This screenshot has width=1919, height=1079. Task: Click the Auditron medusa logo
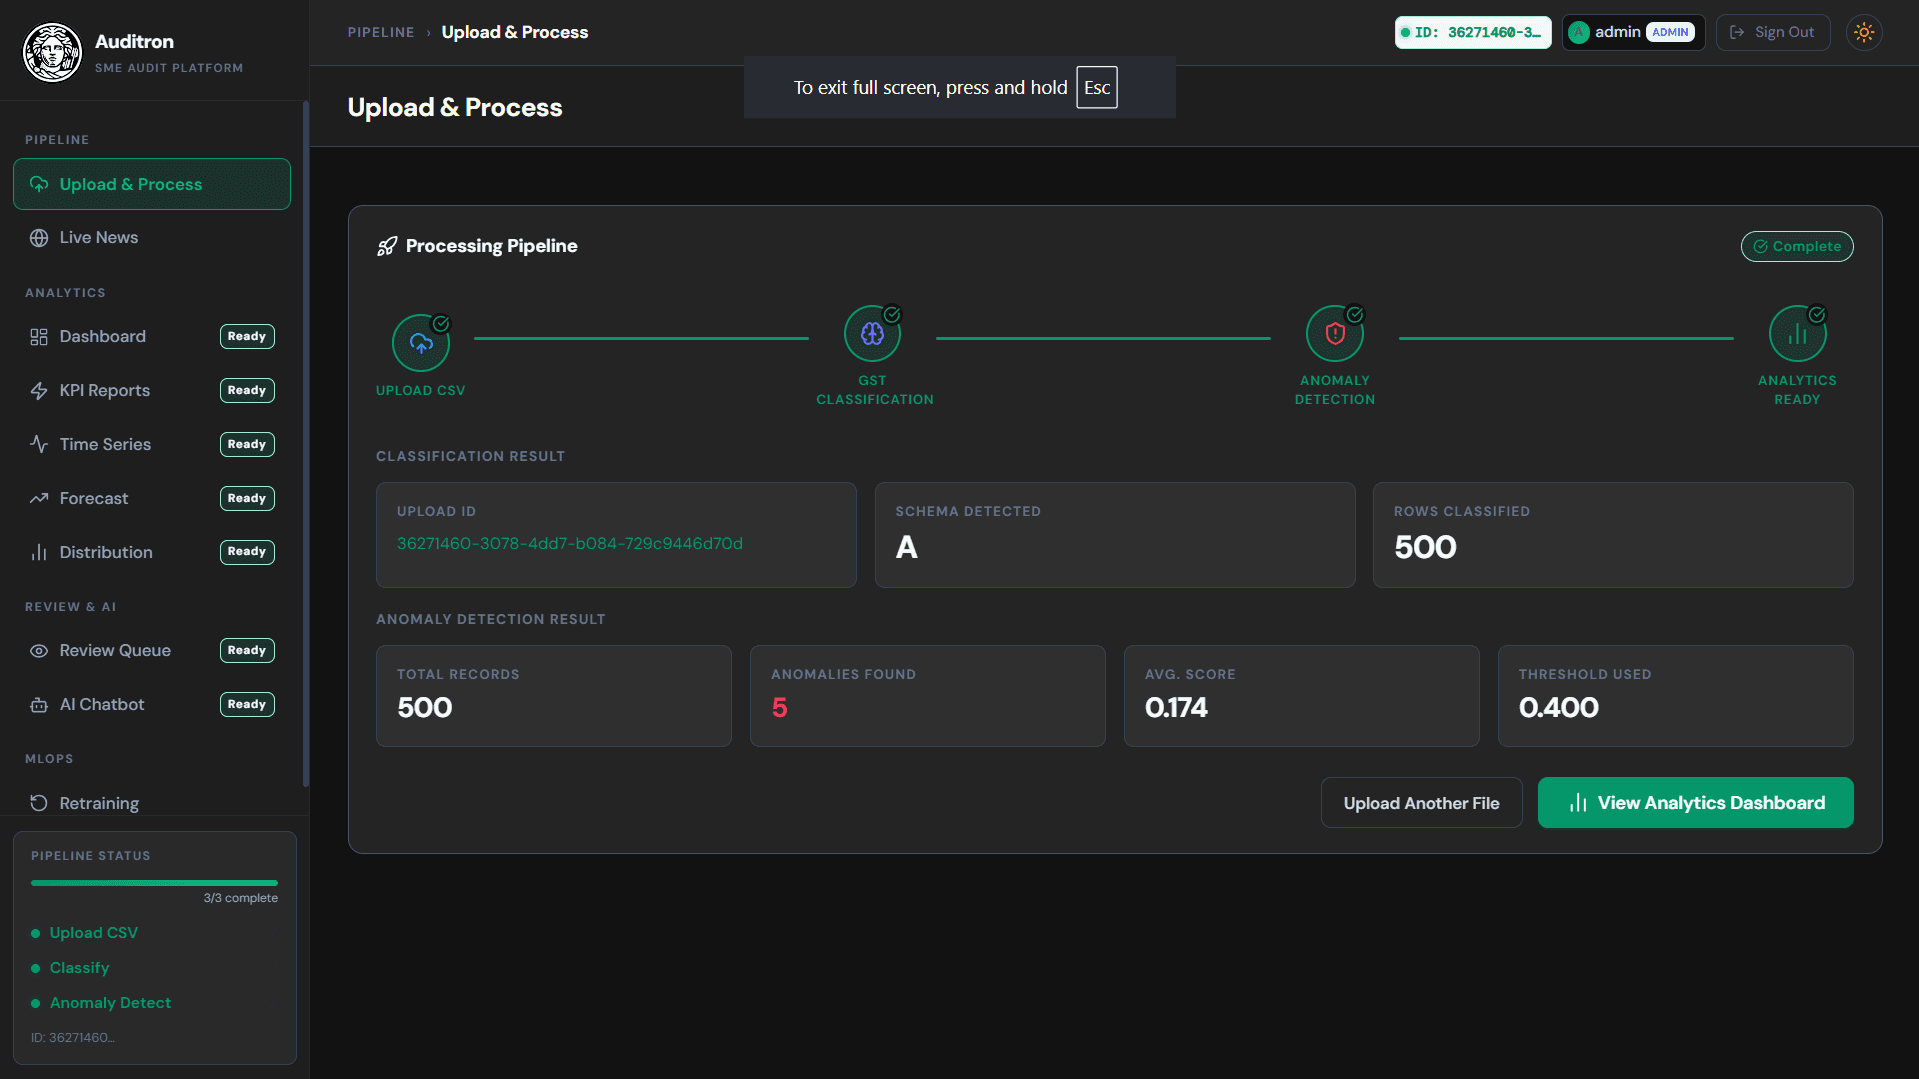pos(52,52)
